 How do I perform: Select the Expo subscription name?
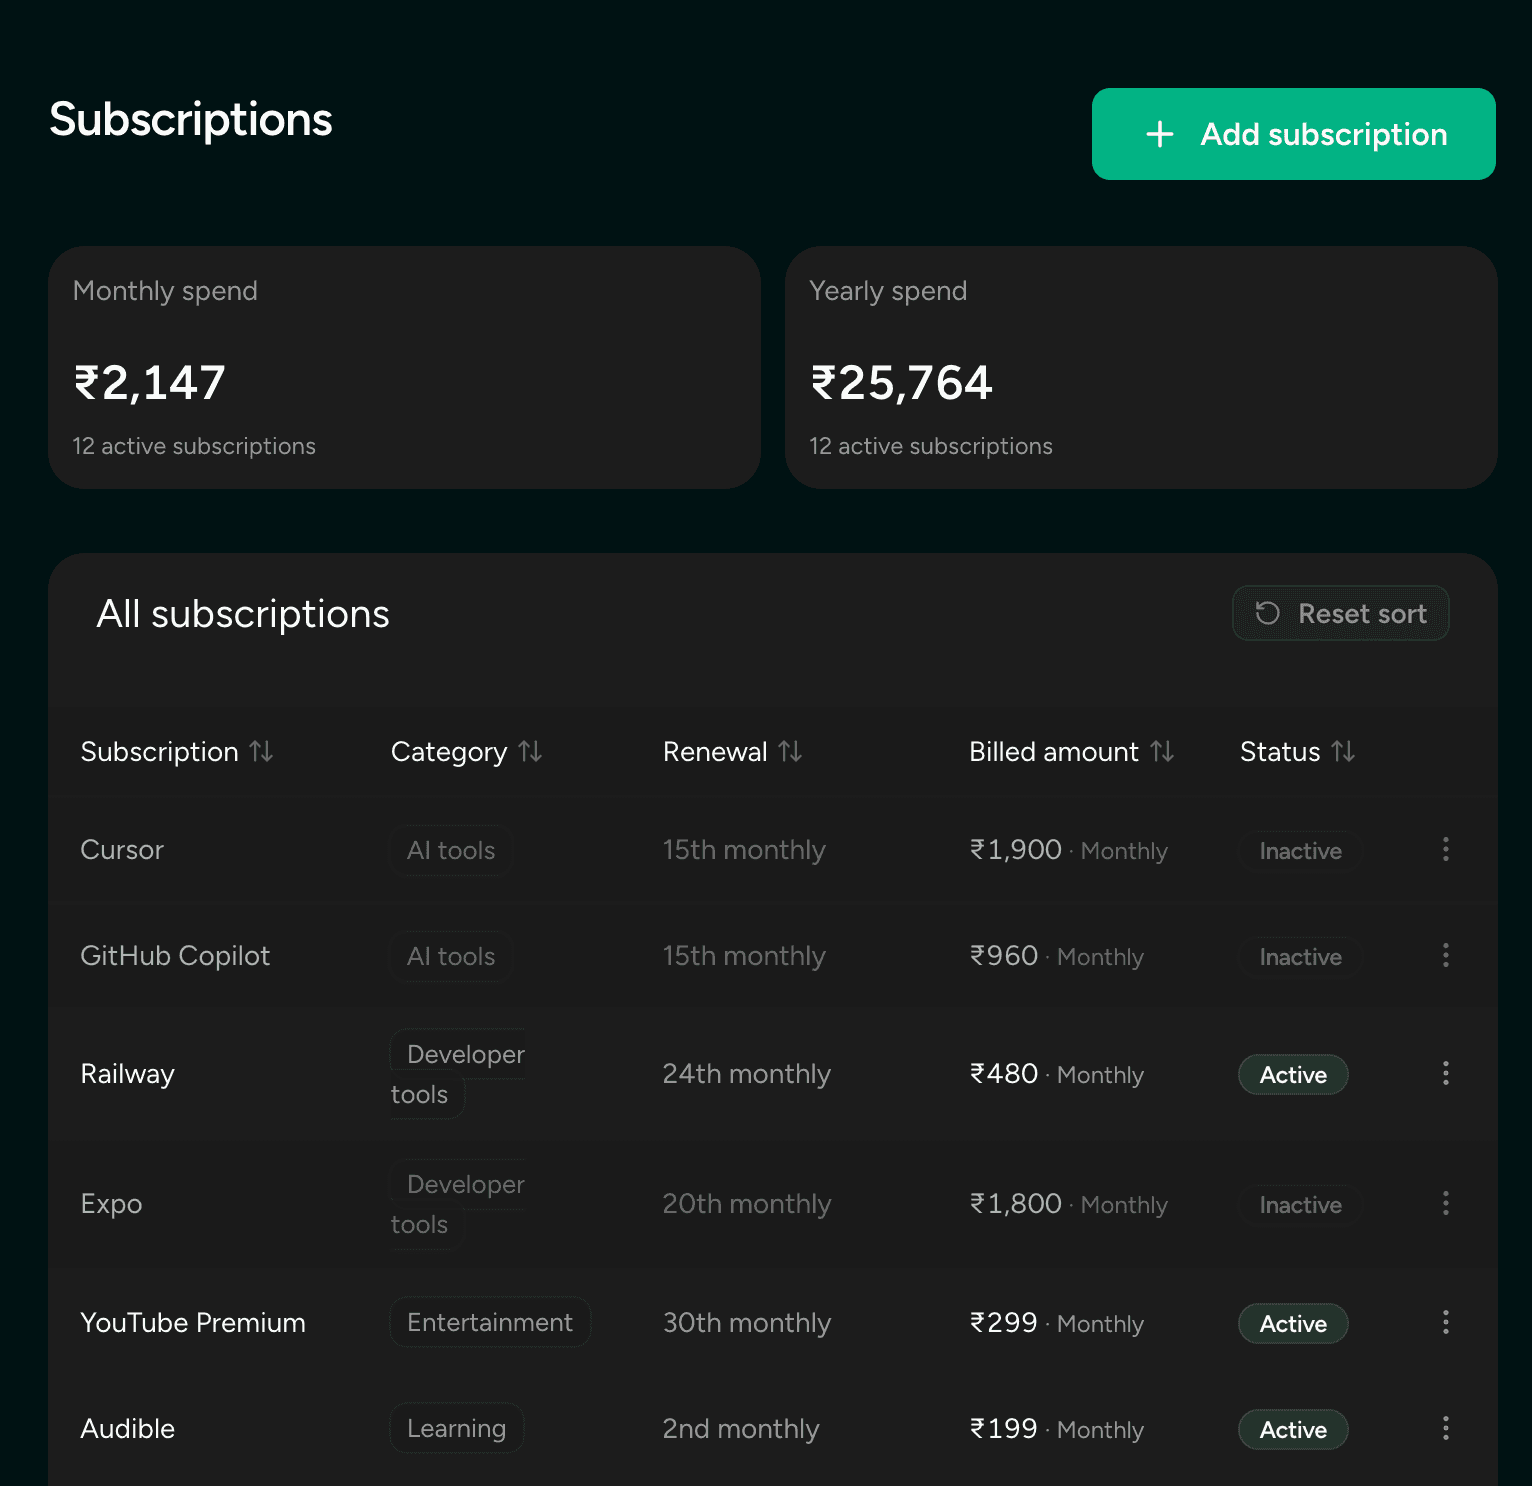[x=111, y=1204]
